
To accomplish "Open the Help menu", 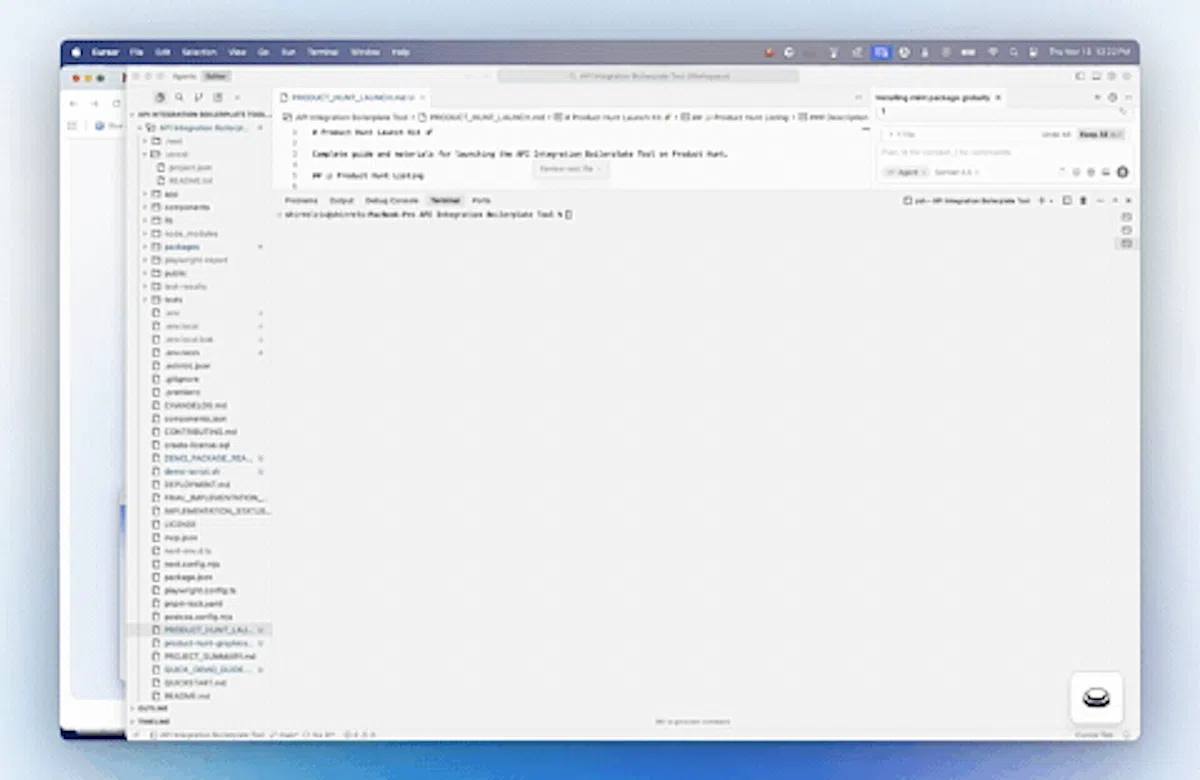I will point(401,52).
